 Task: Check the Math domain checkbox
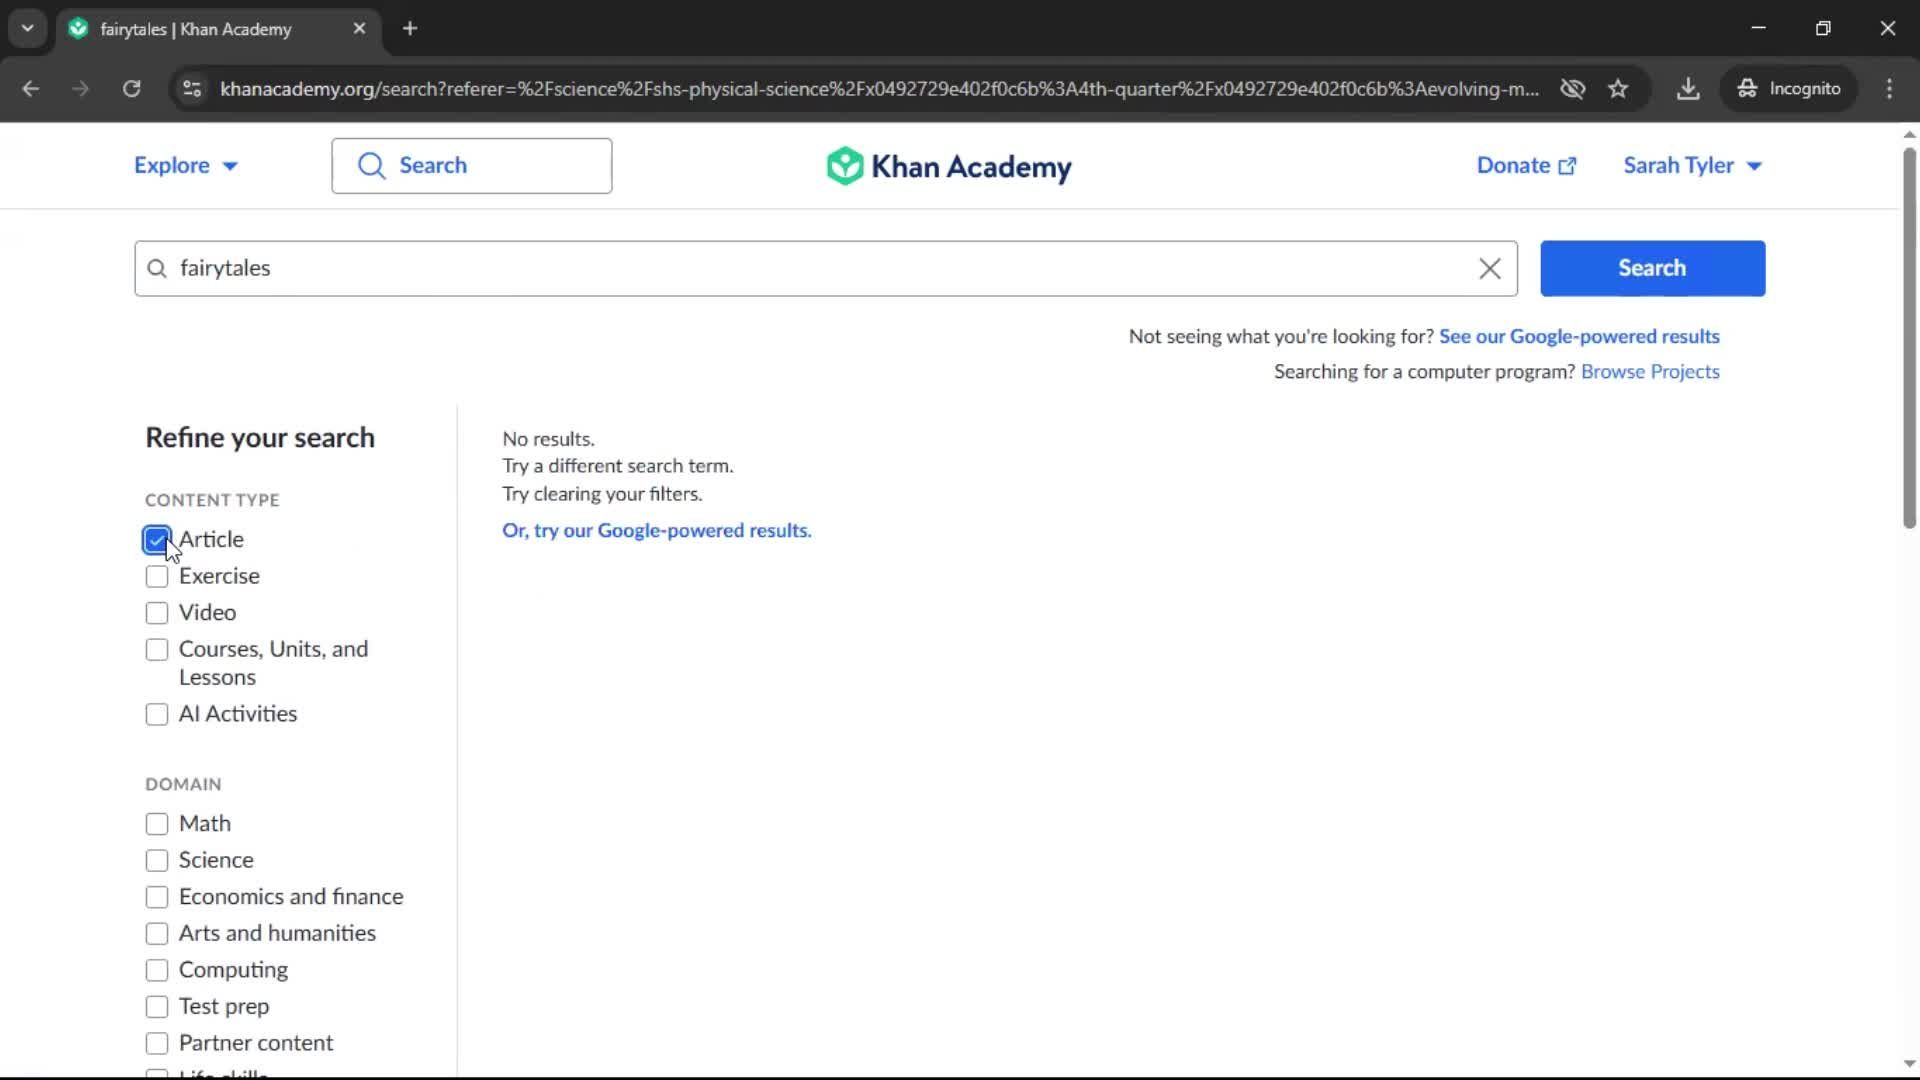click(157, 824)
